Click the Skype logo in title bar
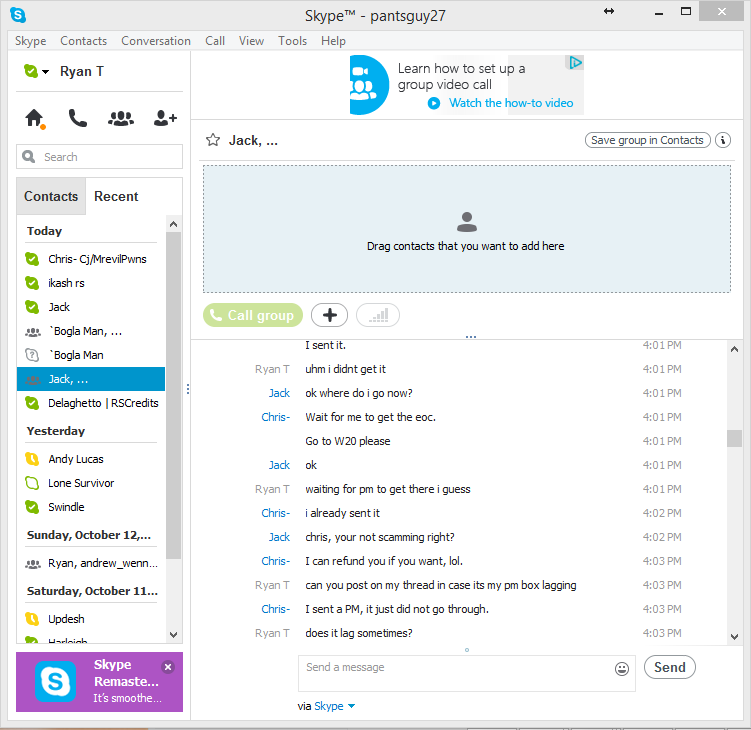 click(x=18, y=15)
